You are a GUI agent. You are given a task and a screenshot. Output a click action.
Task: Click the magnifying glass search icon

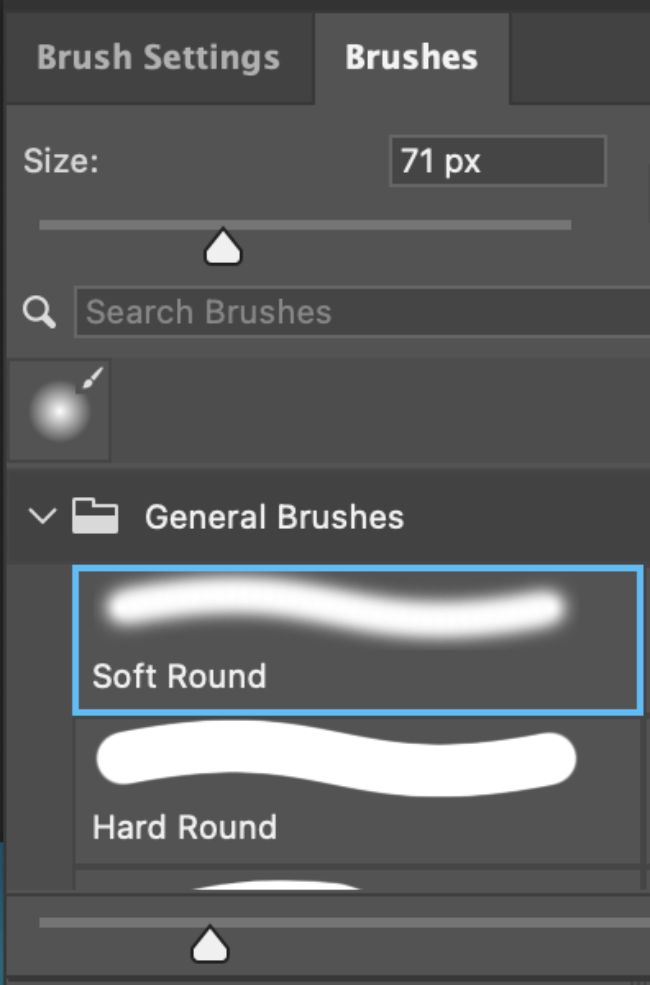[x=40, y=313]
